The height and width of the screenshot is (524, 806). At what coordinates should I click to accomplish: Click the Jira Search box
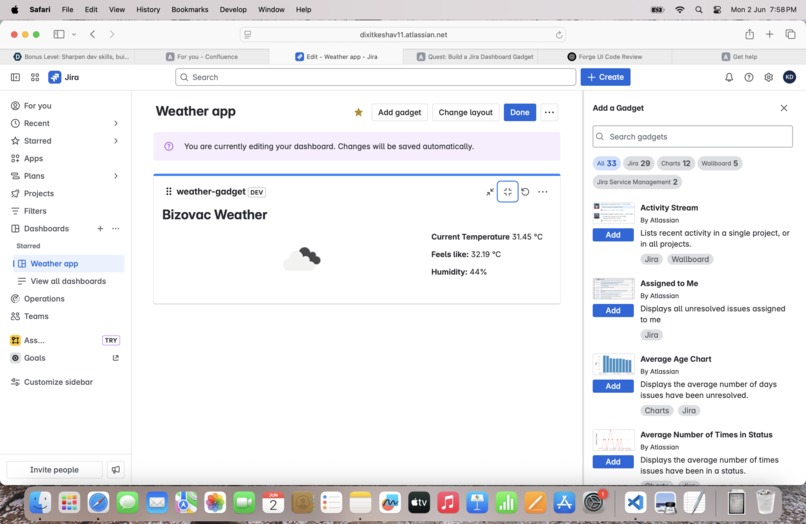375,77
